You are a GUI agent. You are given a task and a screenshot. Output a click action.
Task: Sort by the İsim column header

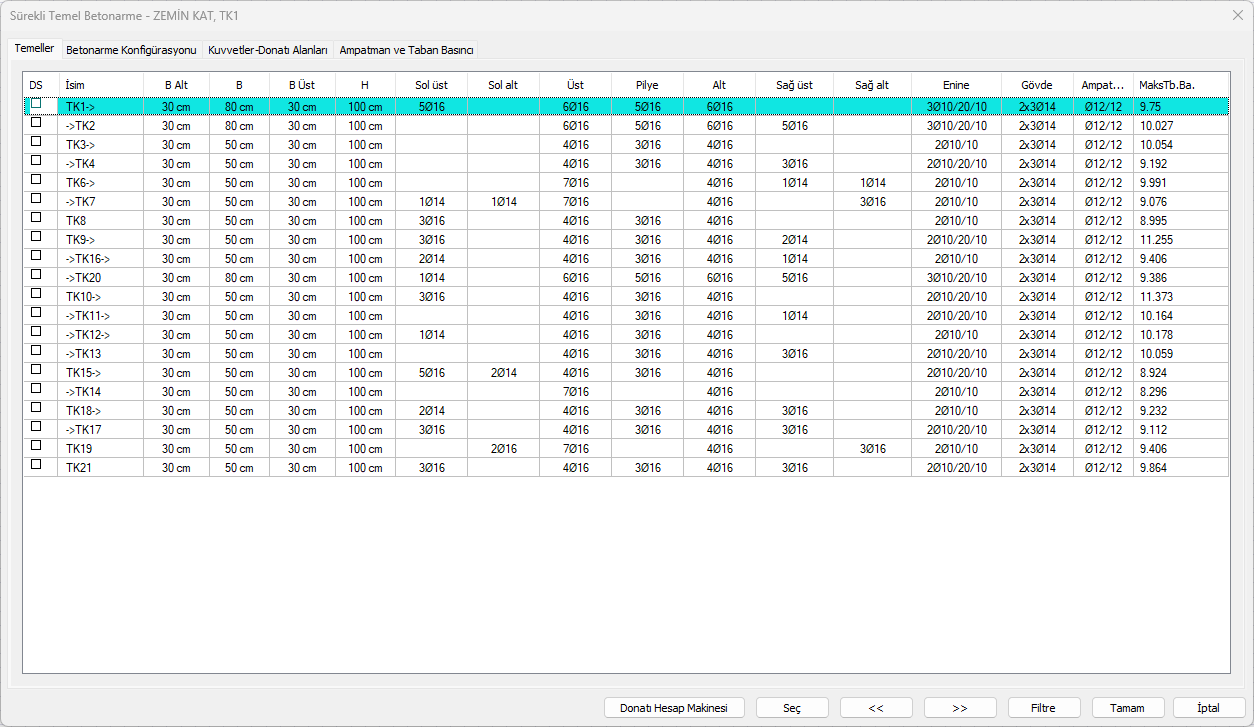(100, 85)
